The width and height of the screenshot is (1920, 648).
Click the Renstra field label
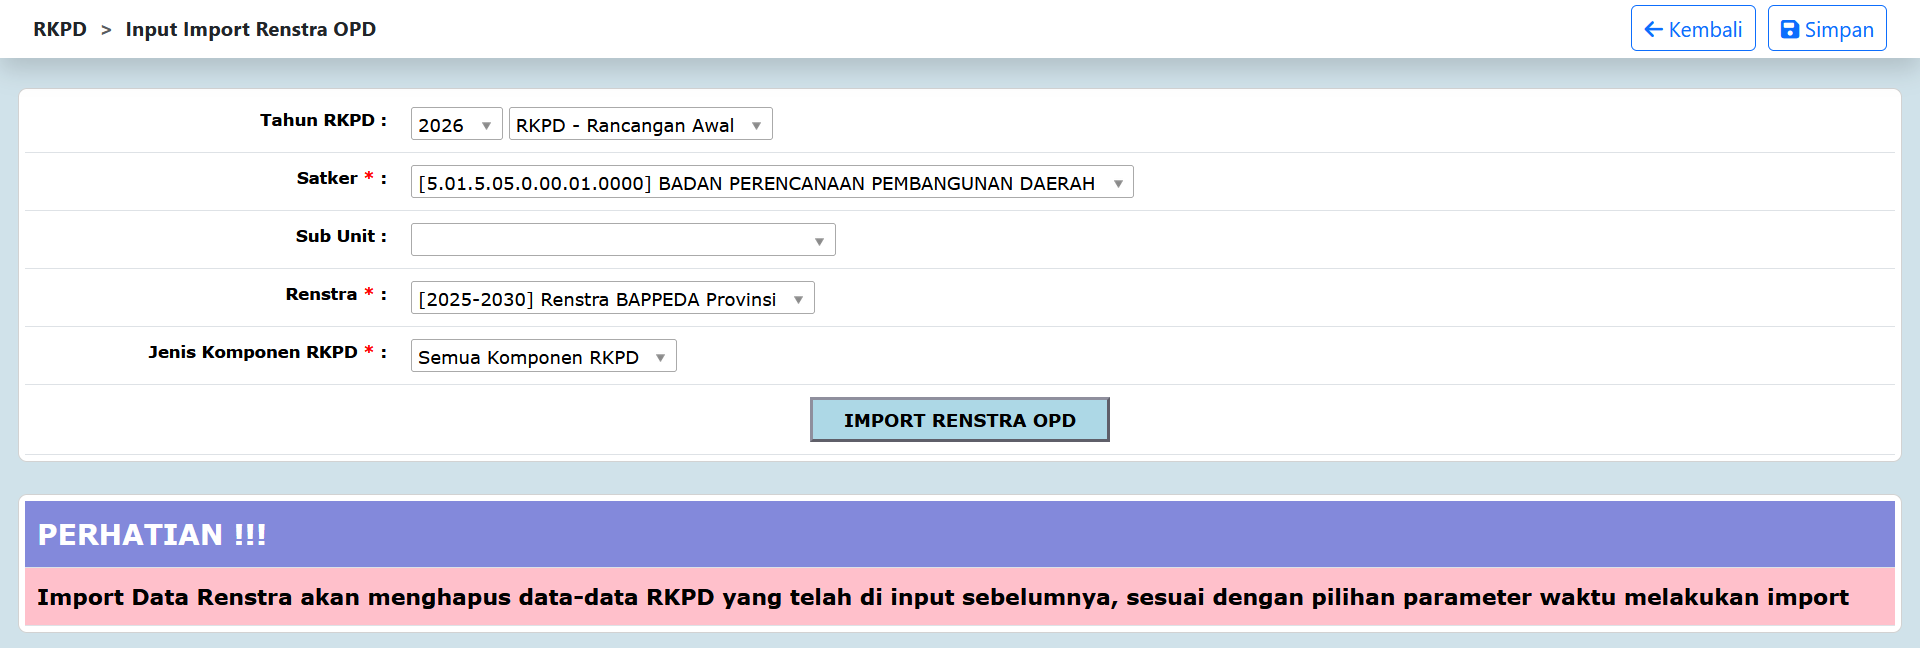point(336,294)
